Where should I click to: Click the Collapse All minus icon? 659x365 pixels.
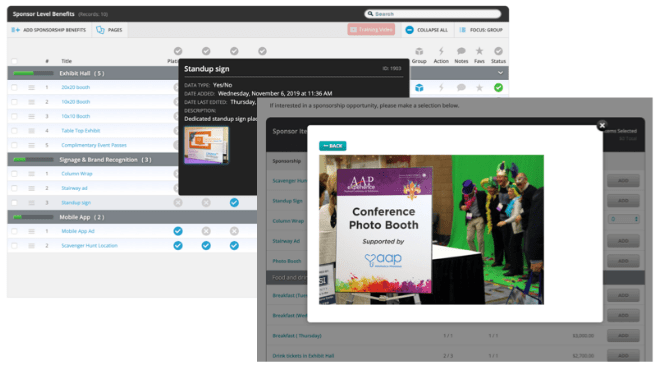[x=409, y=30]
